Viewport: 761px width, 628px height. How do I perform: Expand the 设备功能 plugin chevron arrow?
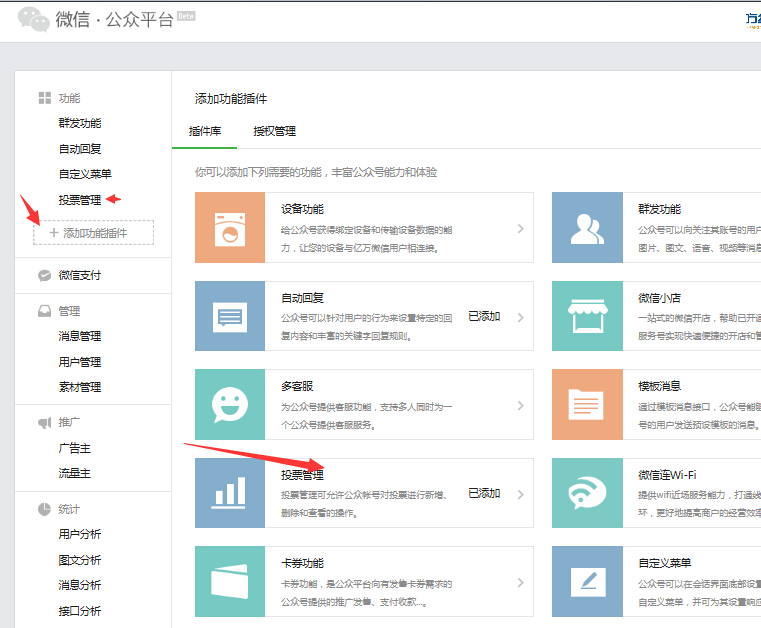520,229
